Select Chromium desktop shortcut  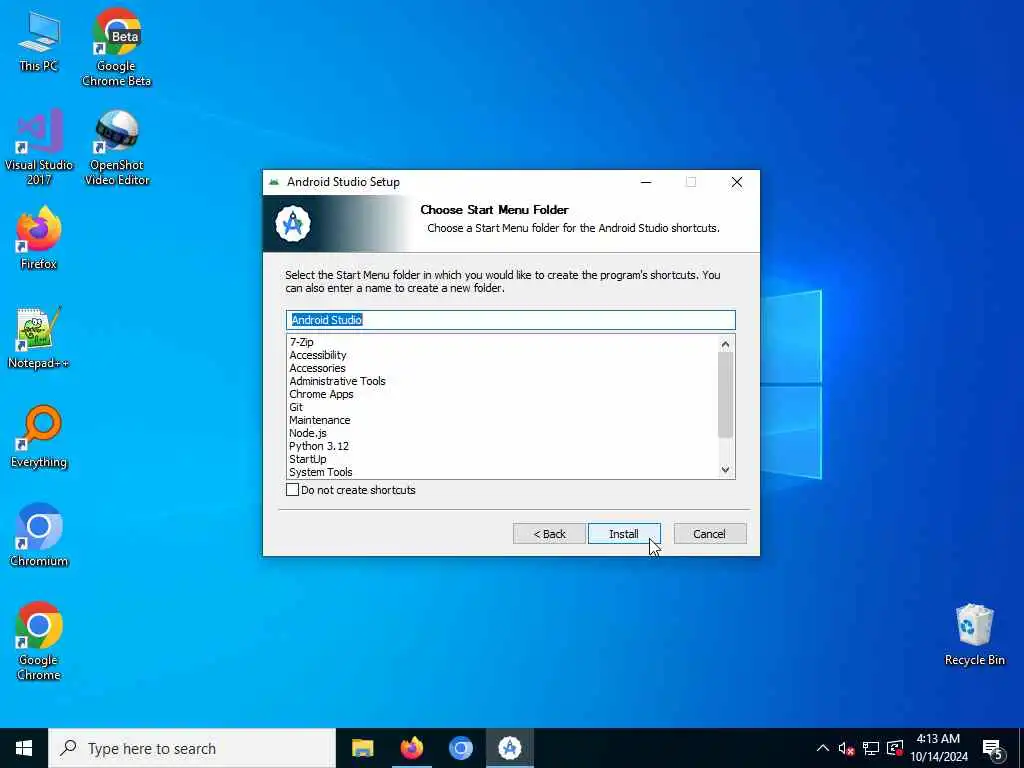click(x=39, y=536)
